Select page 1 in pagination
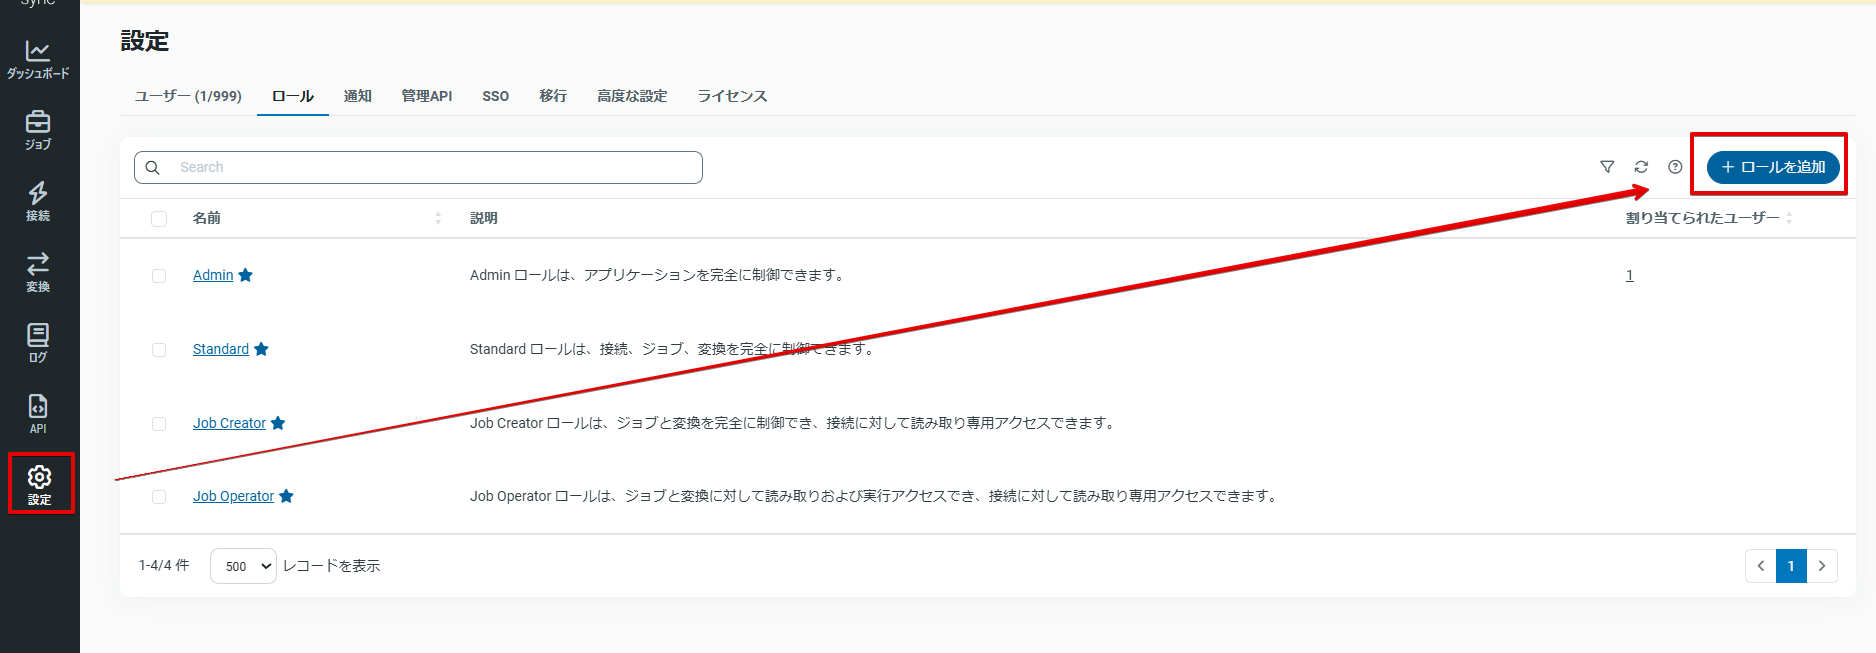The width and height of the screenshot is (1876, 653). 1791,566
